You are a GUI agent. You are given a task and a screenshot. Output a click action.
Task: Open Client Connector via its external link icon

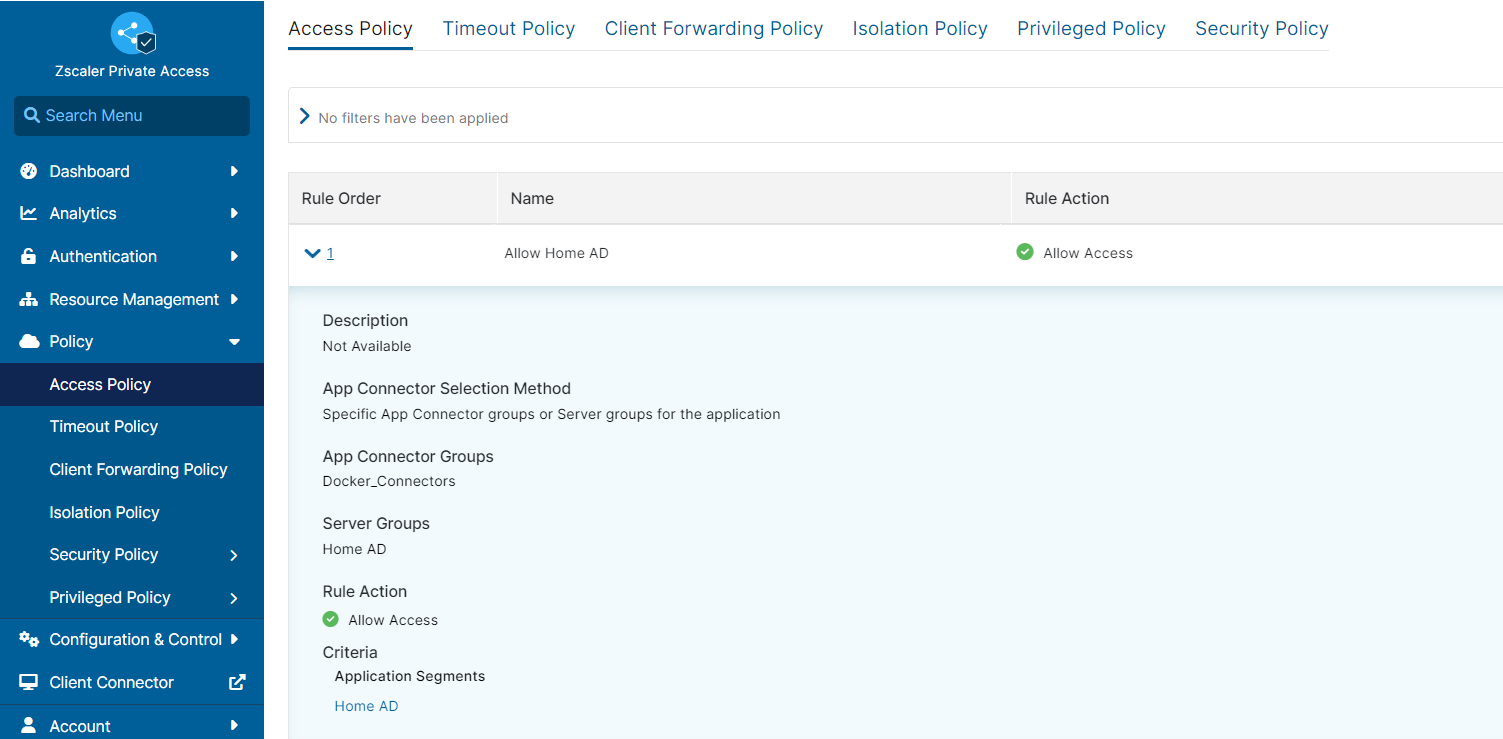237,682
